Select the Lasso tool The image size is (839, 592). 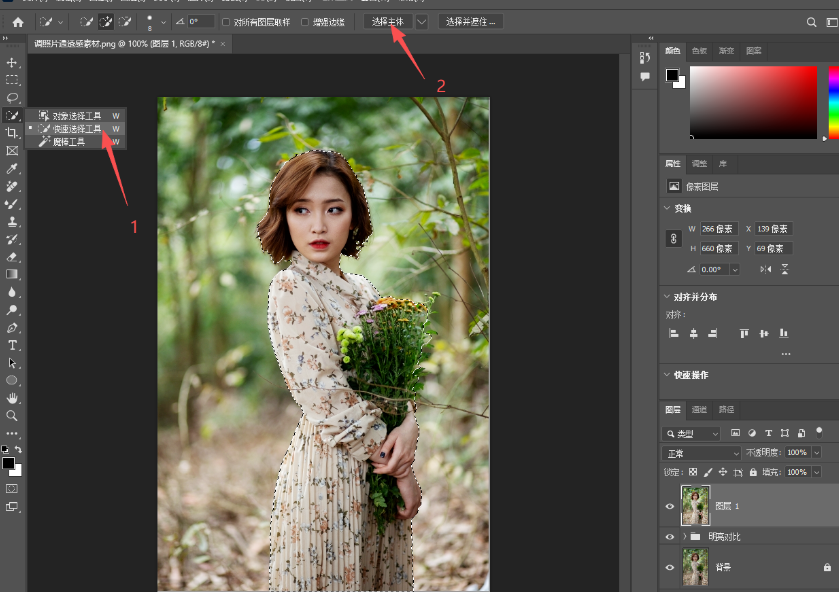12,98
